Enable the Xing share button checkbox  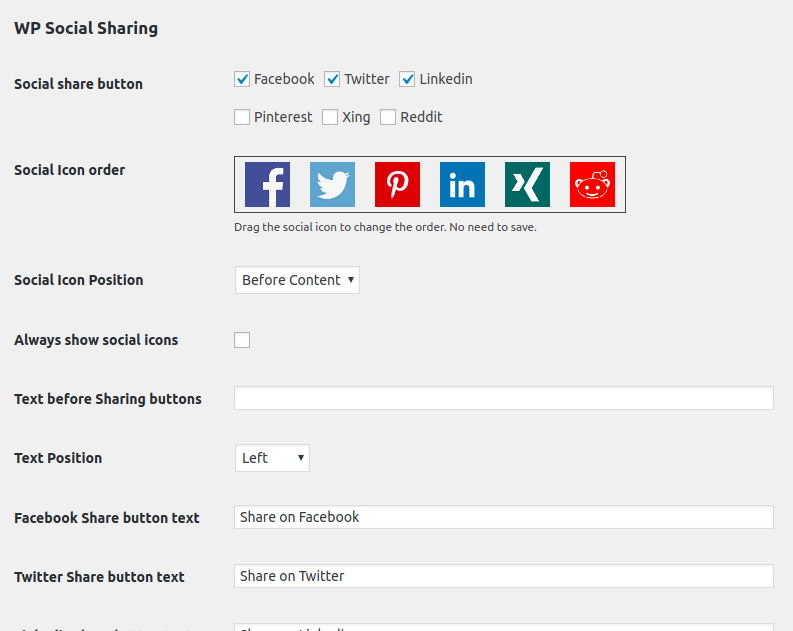tap(330, 117)
